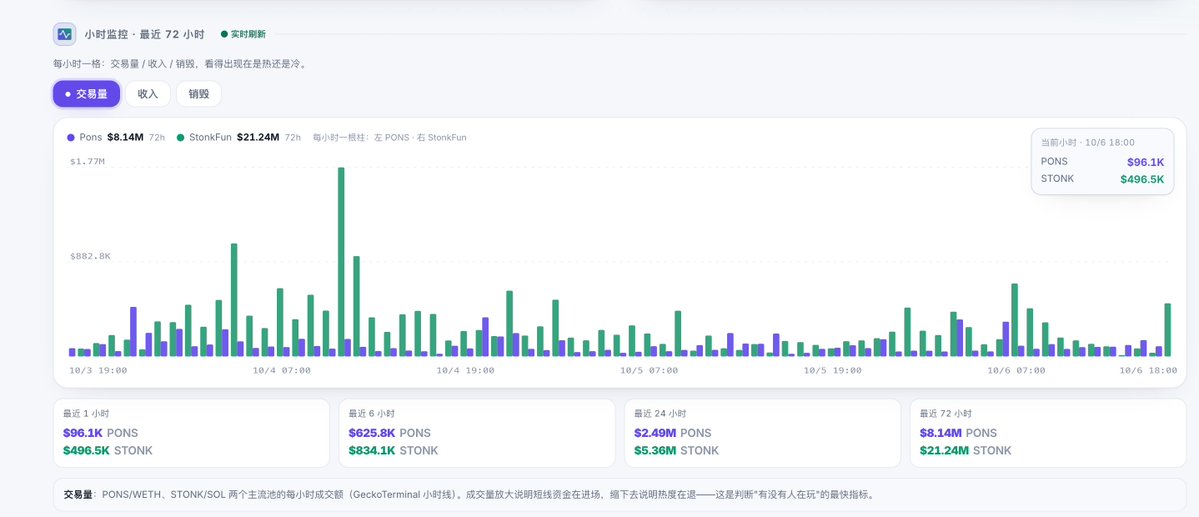1199x517 pixels.
Task: Switch to the 收入 tab
Action: 148,94
